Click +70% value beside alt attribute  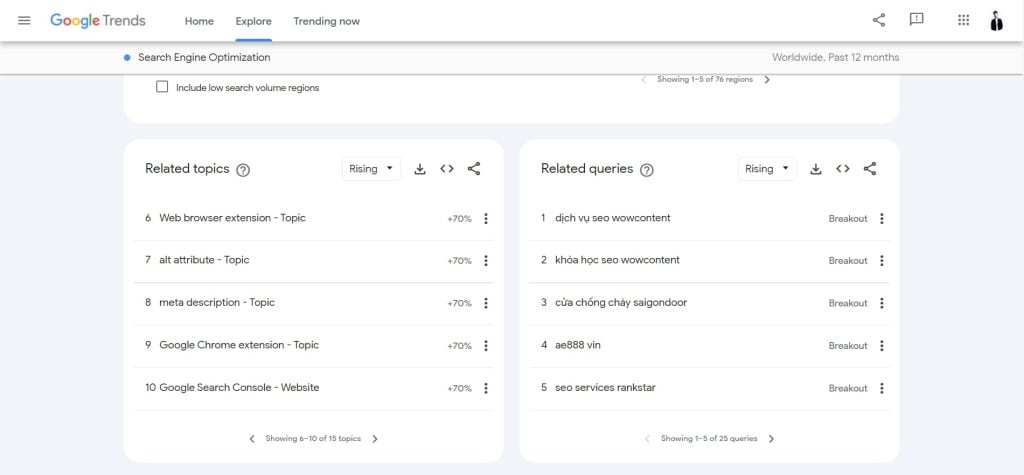[x=459, y=261]
